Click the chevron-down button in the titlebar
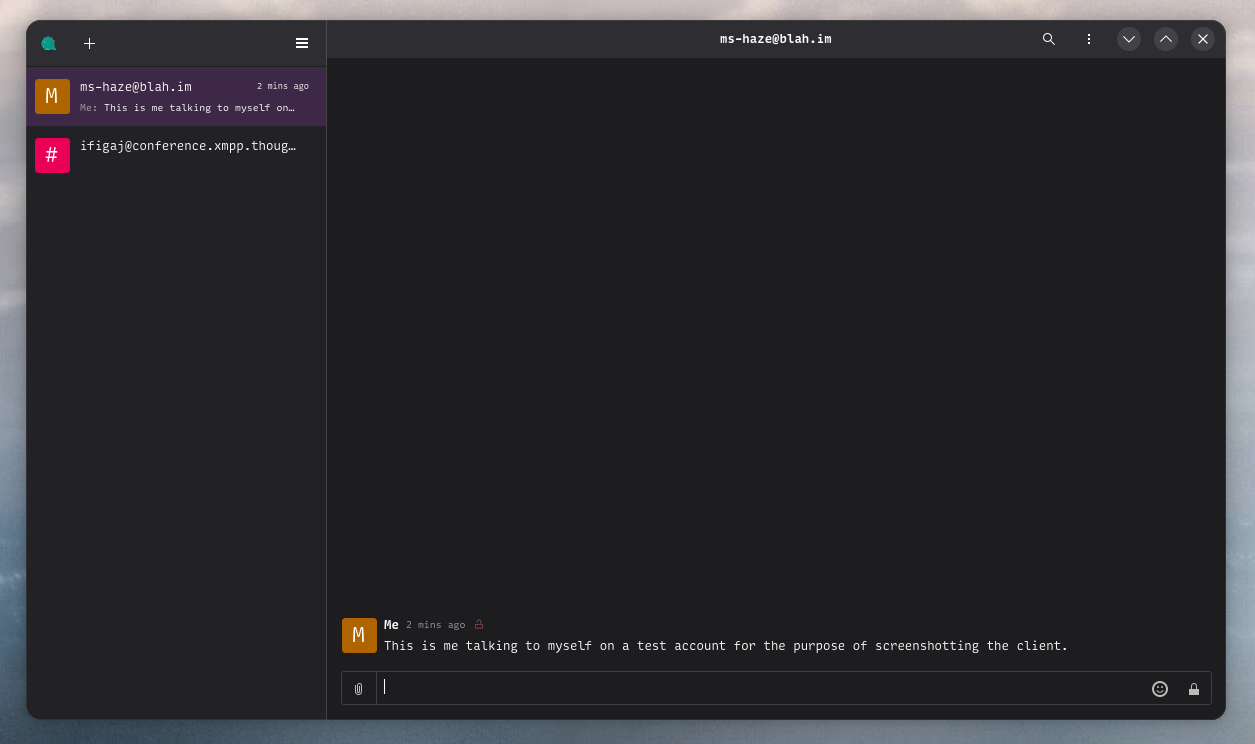 1128,39
